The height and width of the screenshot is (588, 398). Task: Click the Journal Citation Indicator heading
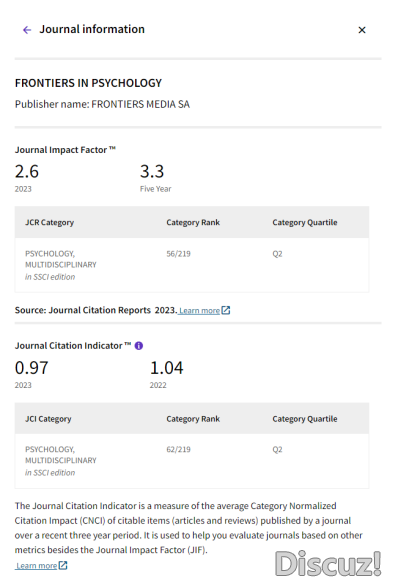tap(73, 345)
